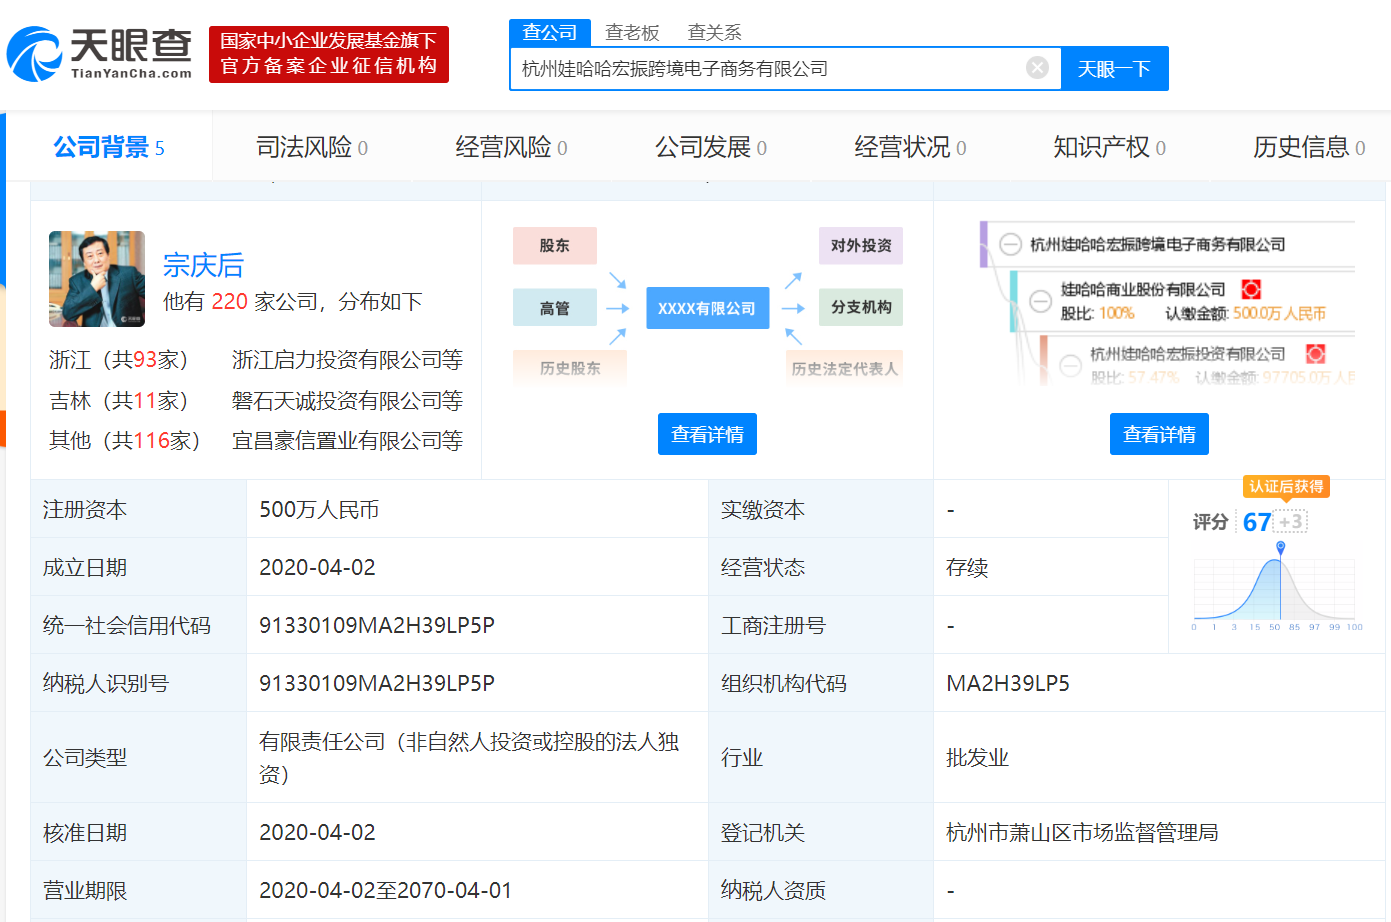The height and width of the screenshot is (922, 1391).
Task: Open the 经营风险 section tab
Action: tap(511, 148)
